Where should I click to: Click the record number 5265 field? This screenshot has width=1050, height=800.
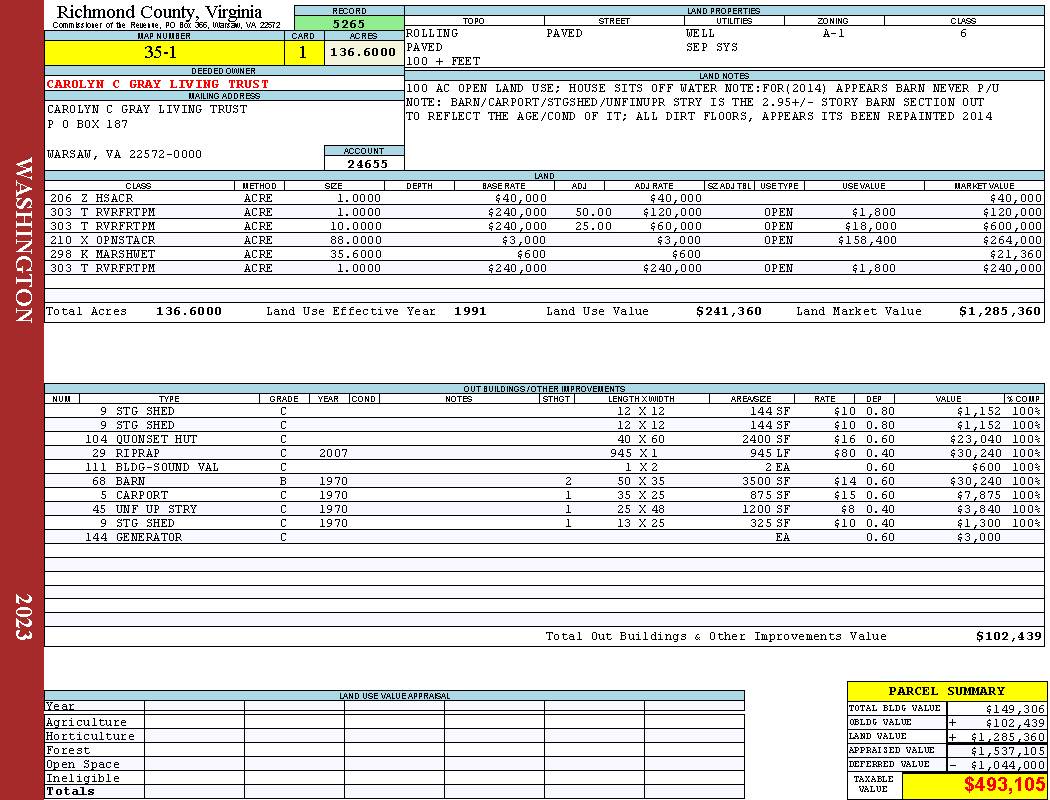(x=349, y=24)
